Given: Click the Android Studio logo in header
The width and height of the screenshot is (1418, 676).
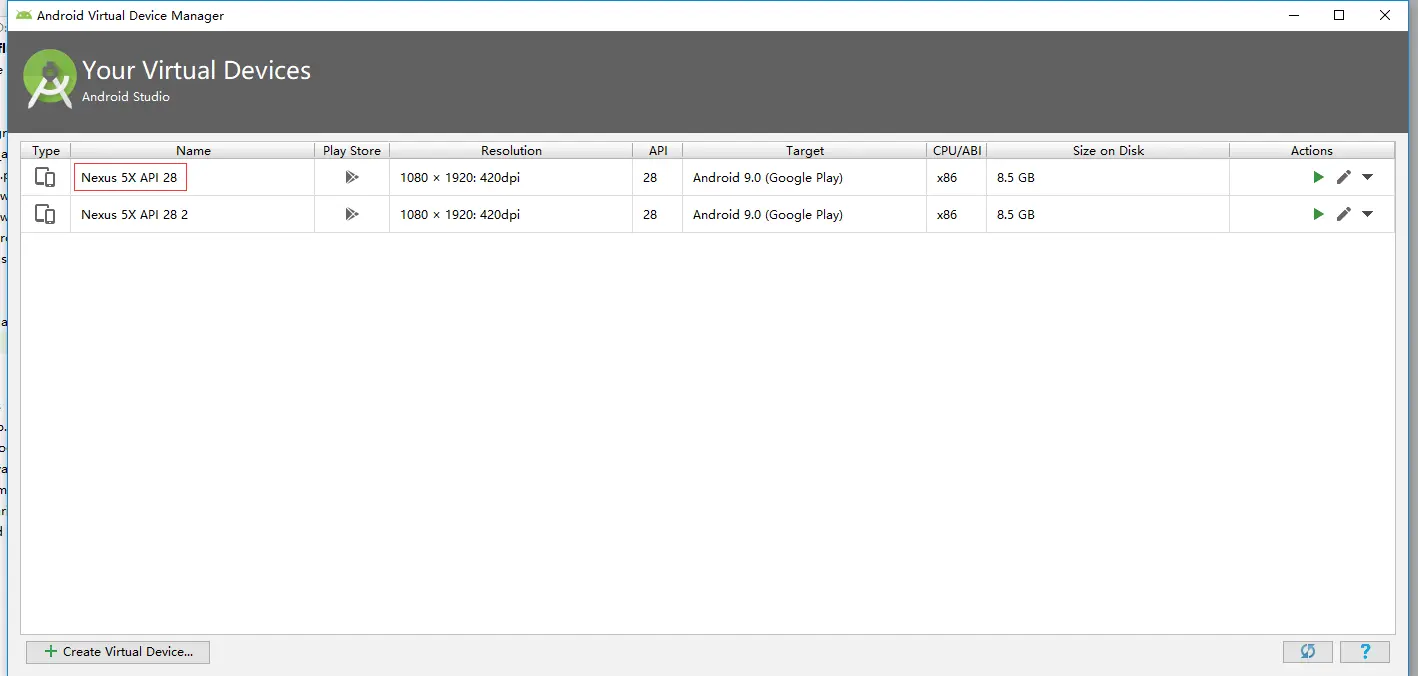Looking at the screenshot, I should coord(50,78).
